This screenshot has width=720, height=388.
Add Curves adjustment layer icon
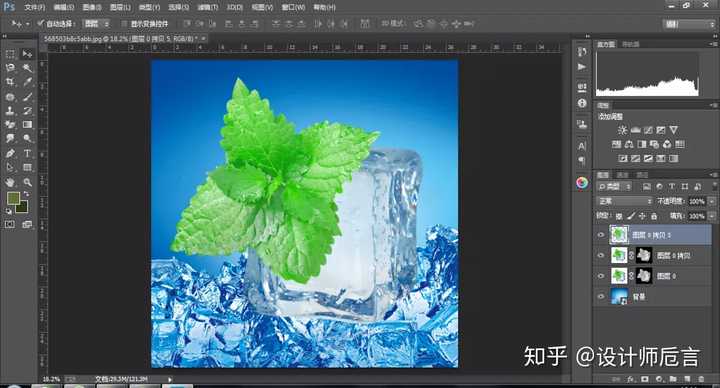click(648, 130)
